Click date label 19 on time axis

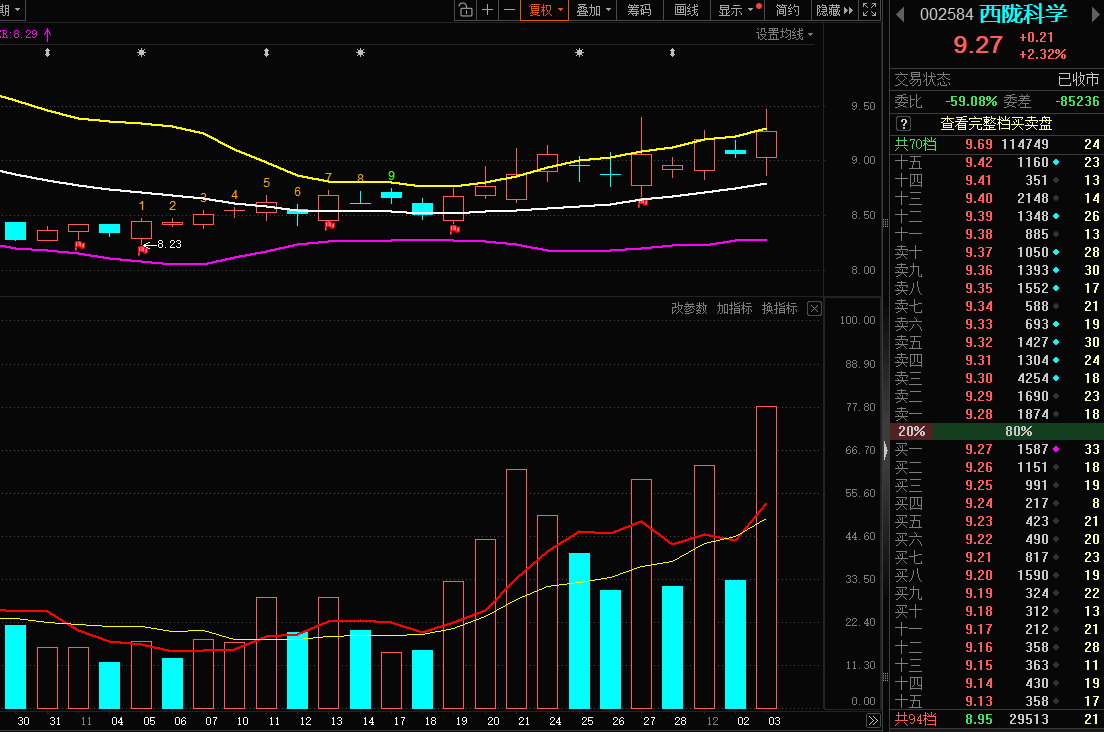[x=461, y=721]
